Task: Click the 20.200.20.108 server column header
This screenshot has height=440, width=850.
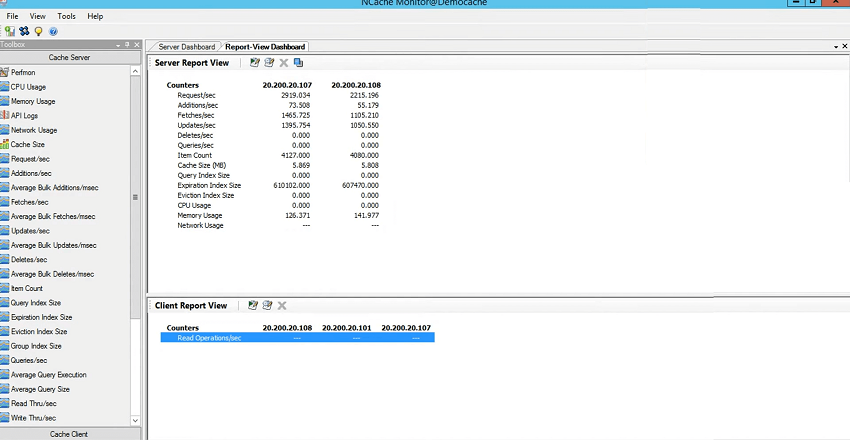Action: [356, 85]
